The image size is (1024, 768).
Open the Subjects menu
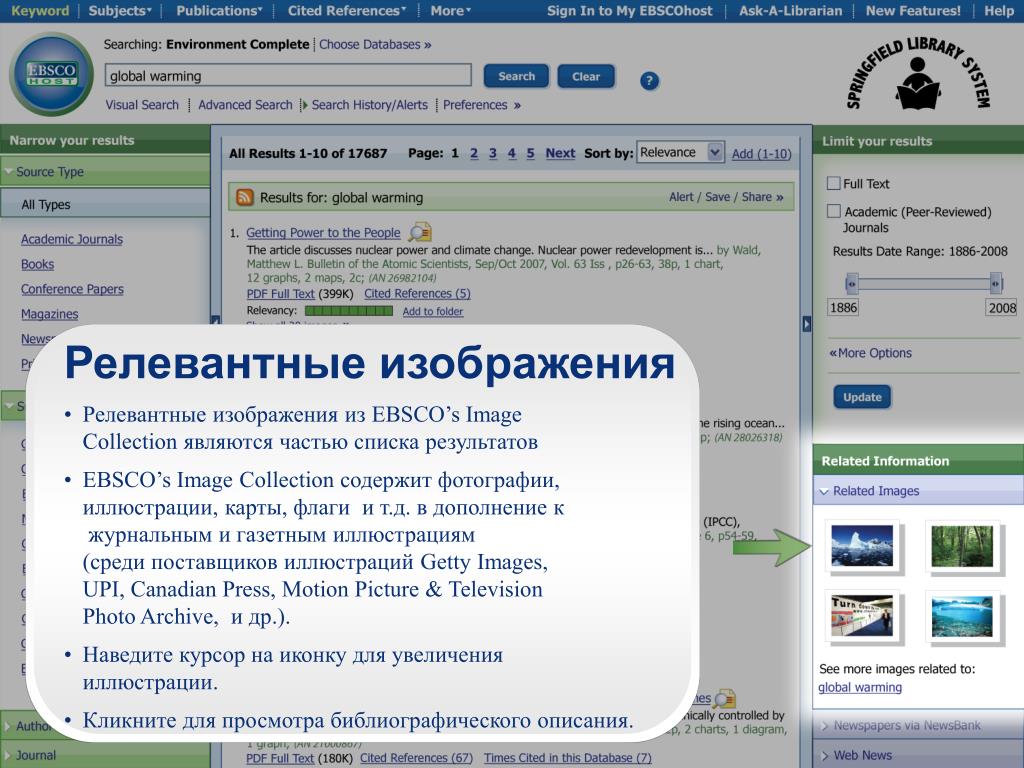pyautogui.click(x=120, y=11)
